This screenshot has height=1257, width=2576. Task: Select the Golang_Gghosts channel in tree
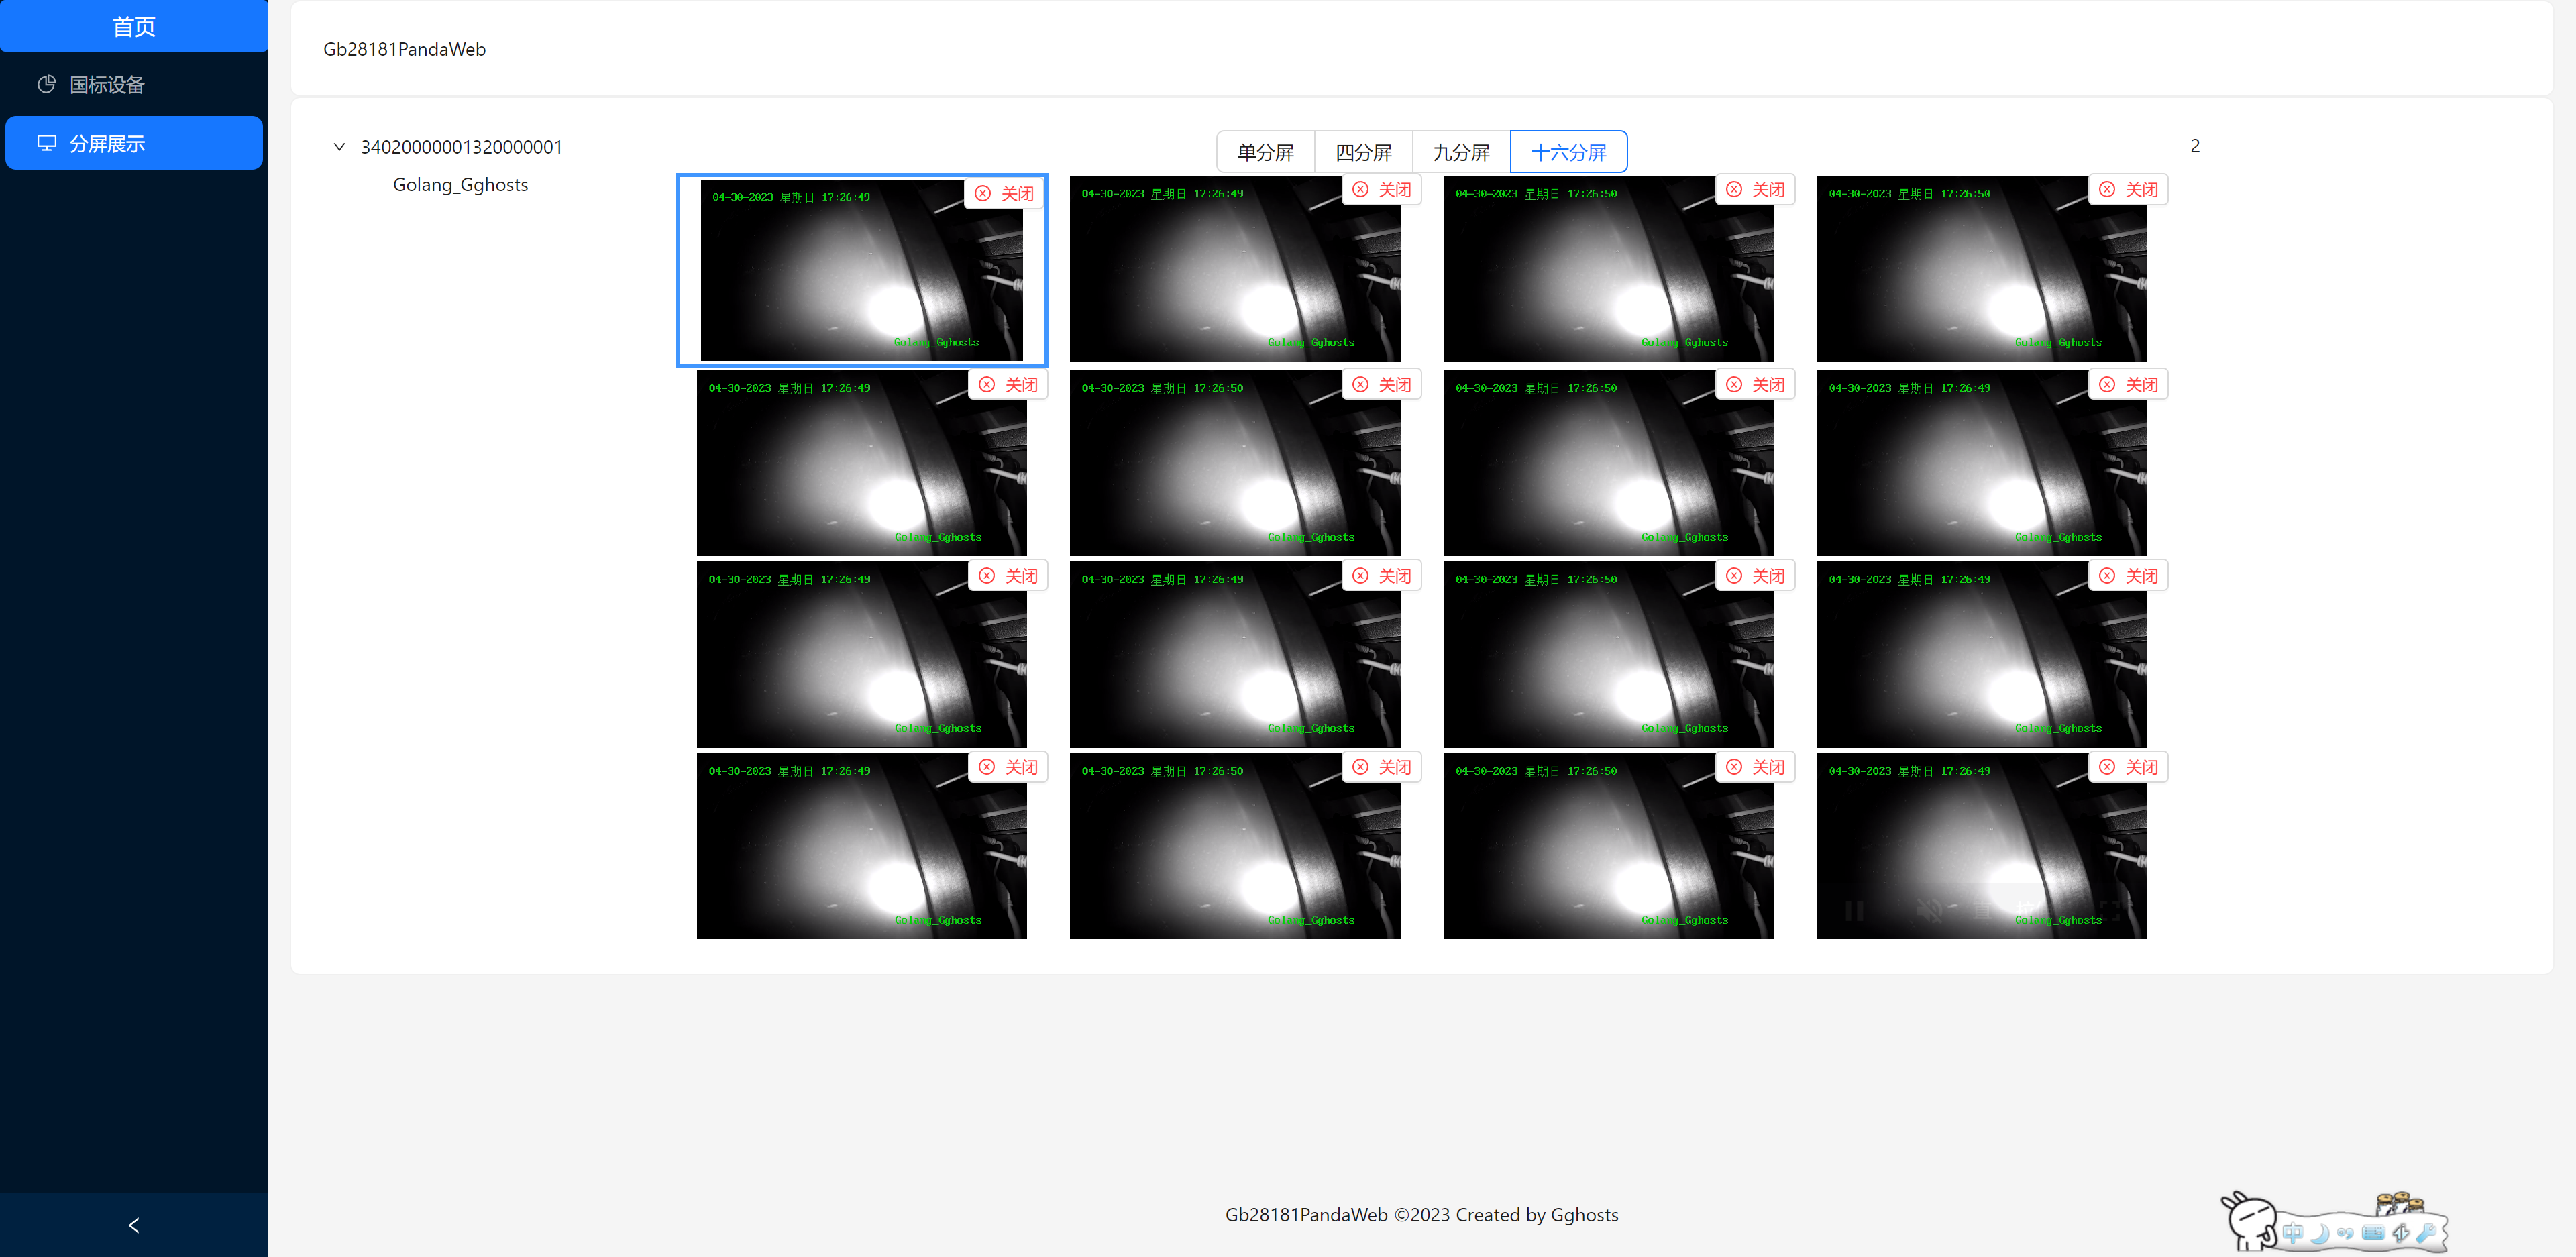coord(460,185)
